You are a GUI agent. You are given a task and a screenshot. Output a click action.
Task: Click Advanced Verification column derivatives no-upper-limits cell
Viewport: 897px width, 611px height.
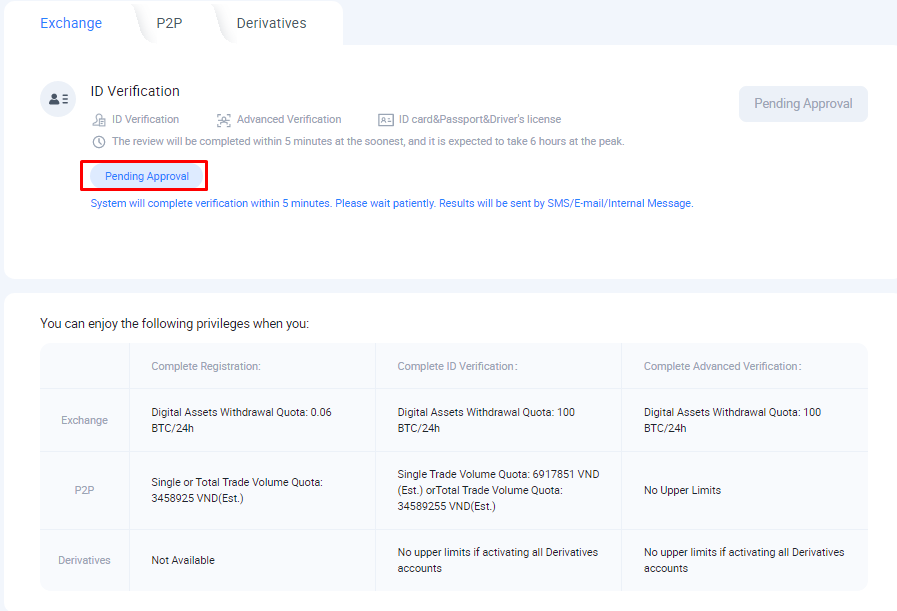pos(744,560)
